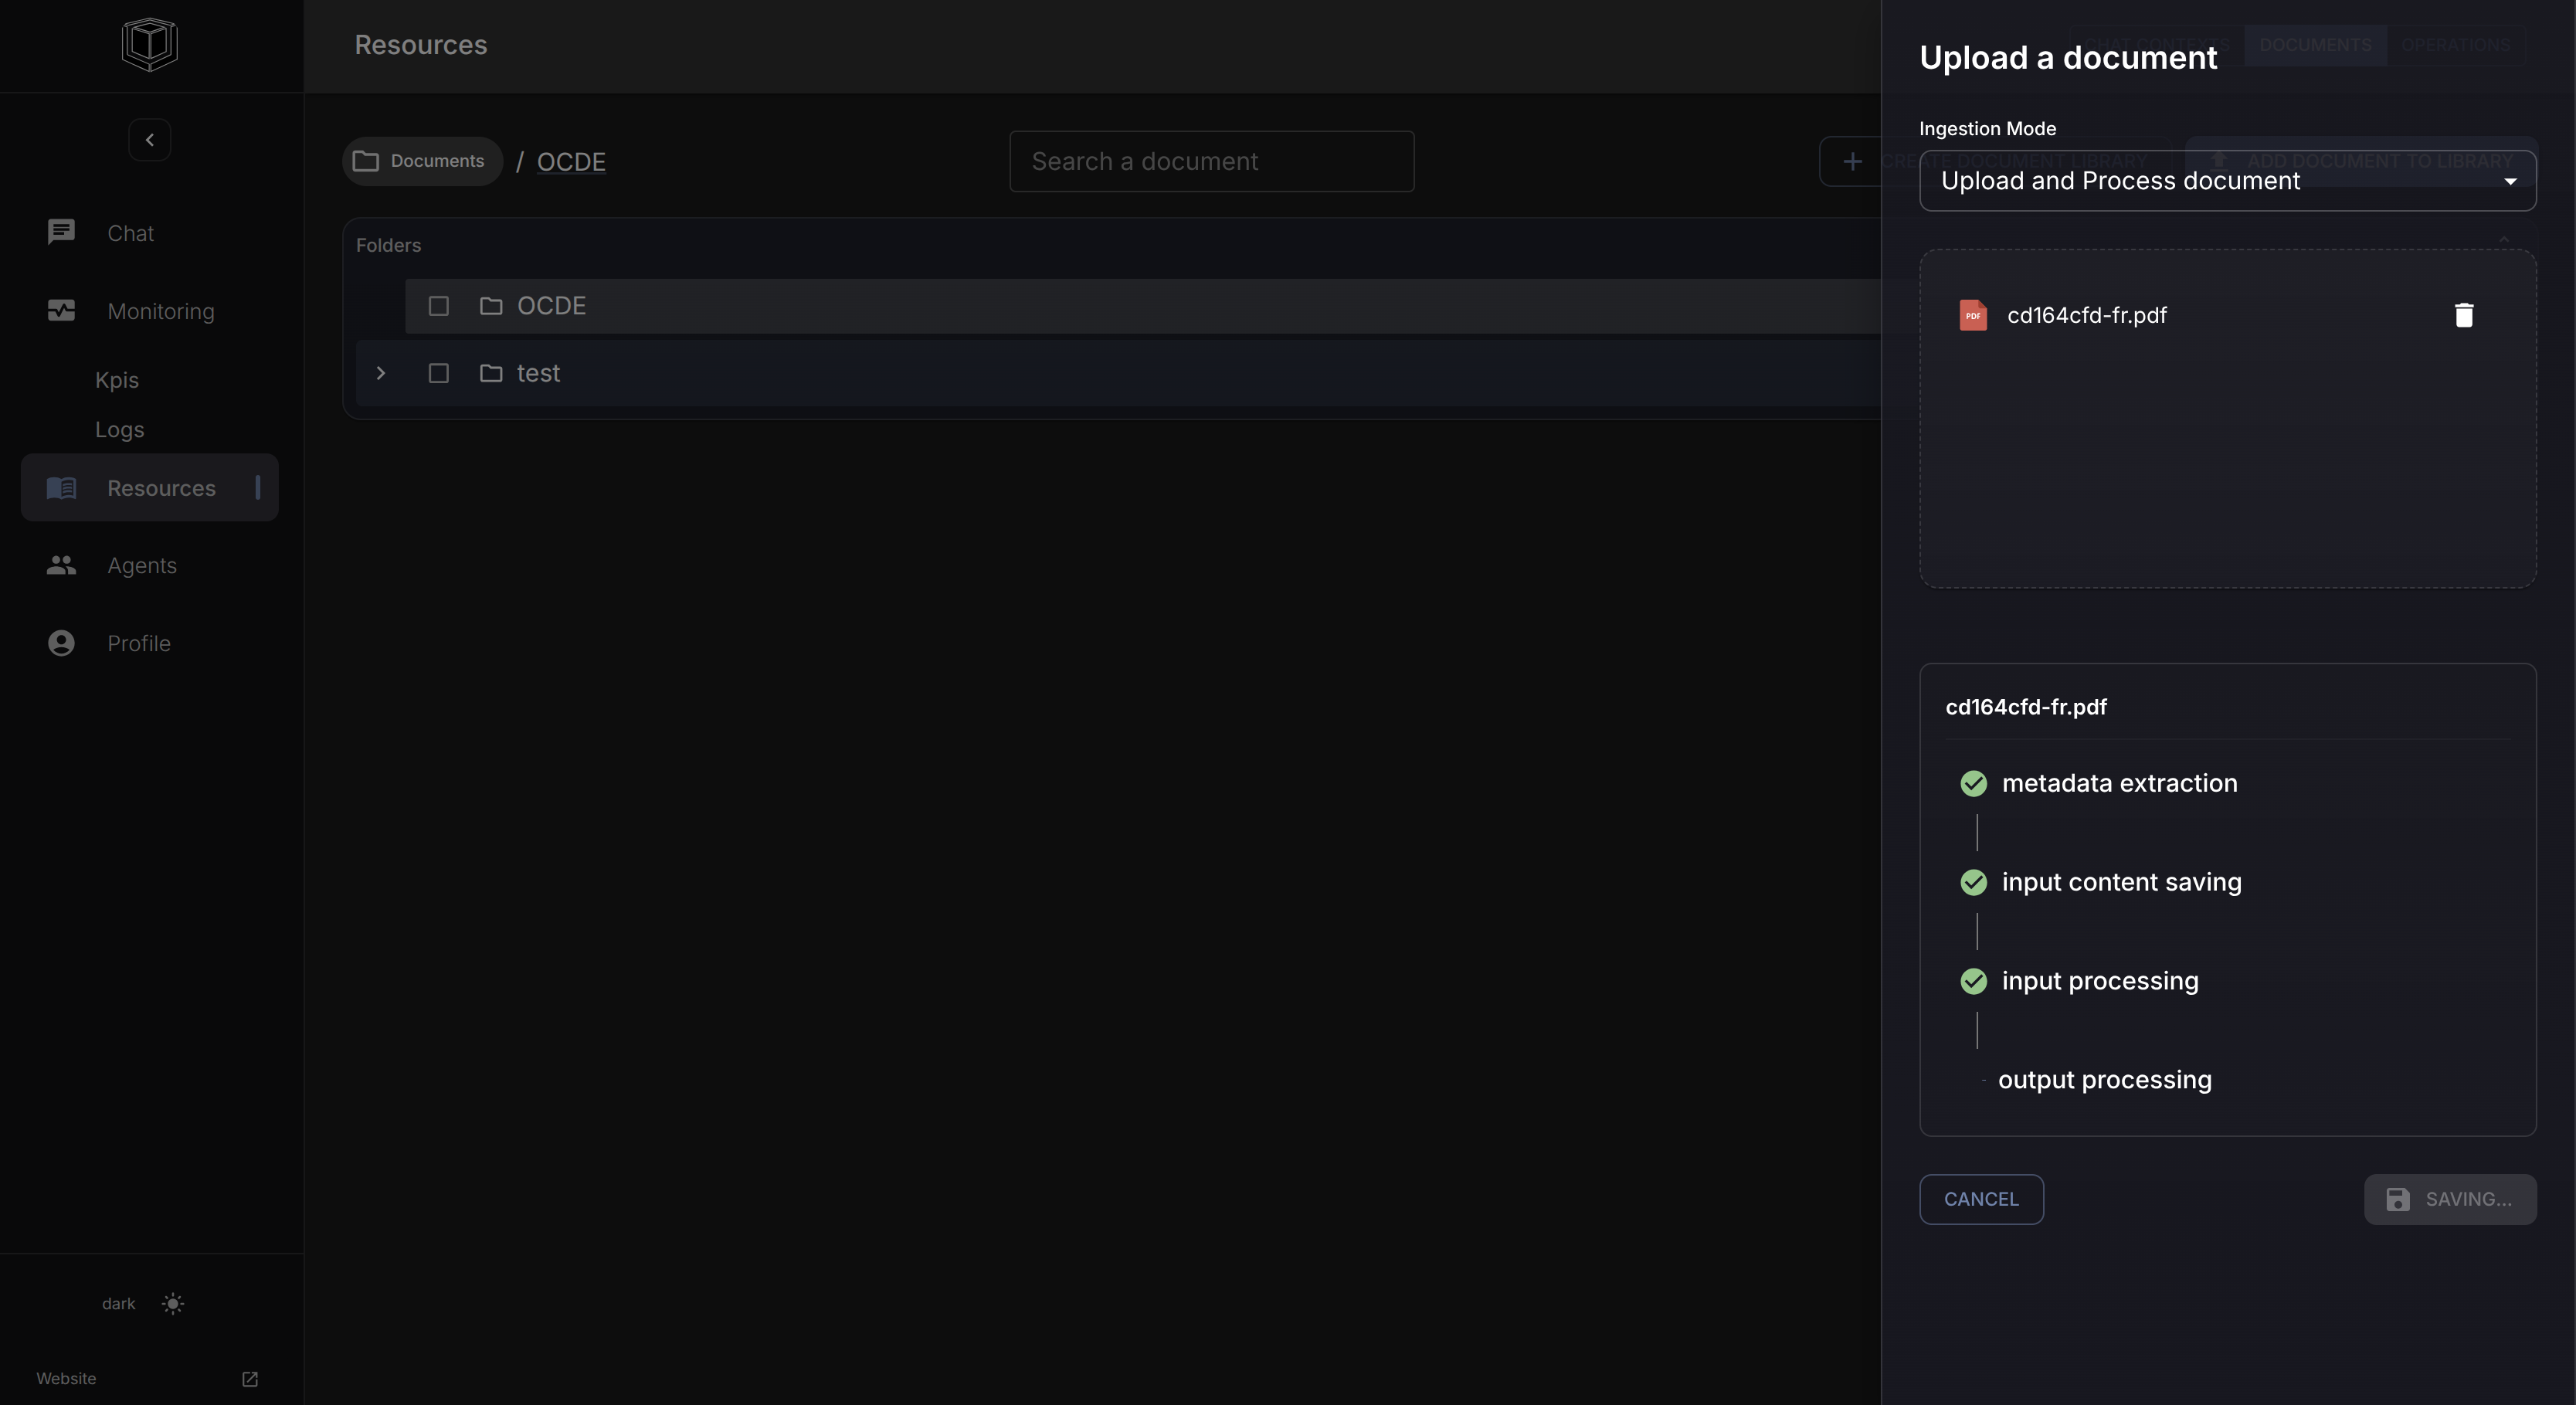Viewport: 2576px width, 1405px height.
Task: Open the Kpis submenu item
Action: [117, 380]
